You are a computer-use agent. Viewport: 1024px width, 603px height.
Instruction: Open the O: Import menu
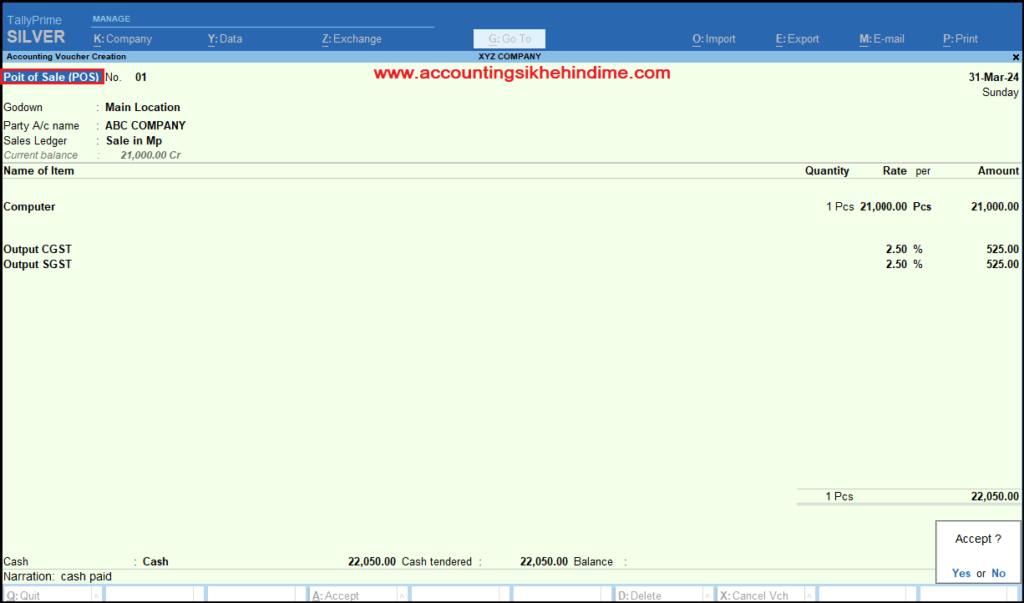click(x=714, y=39)
